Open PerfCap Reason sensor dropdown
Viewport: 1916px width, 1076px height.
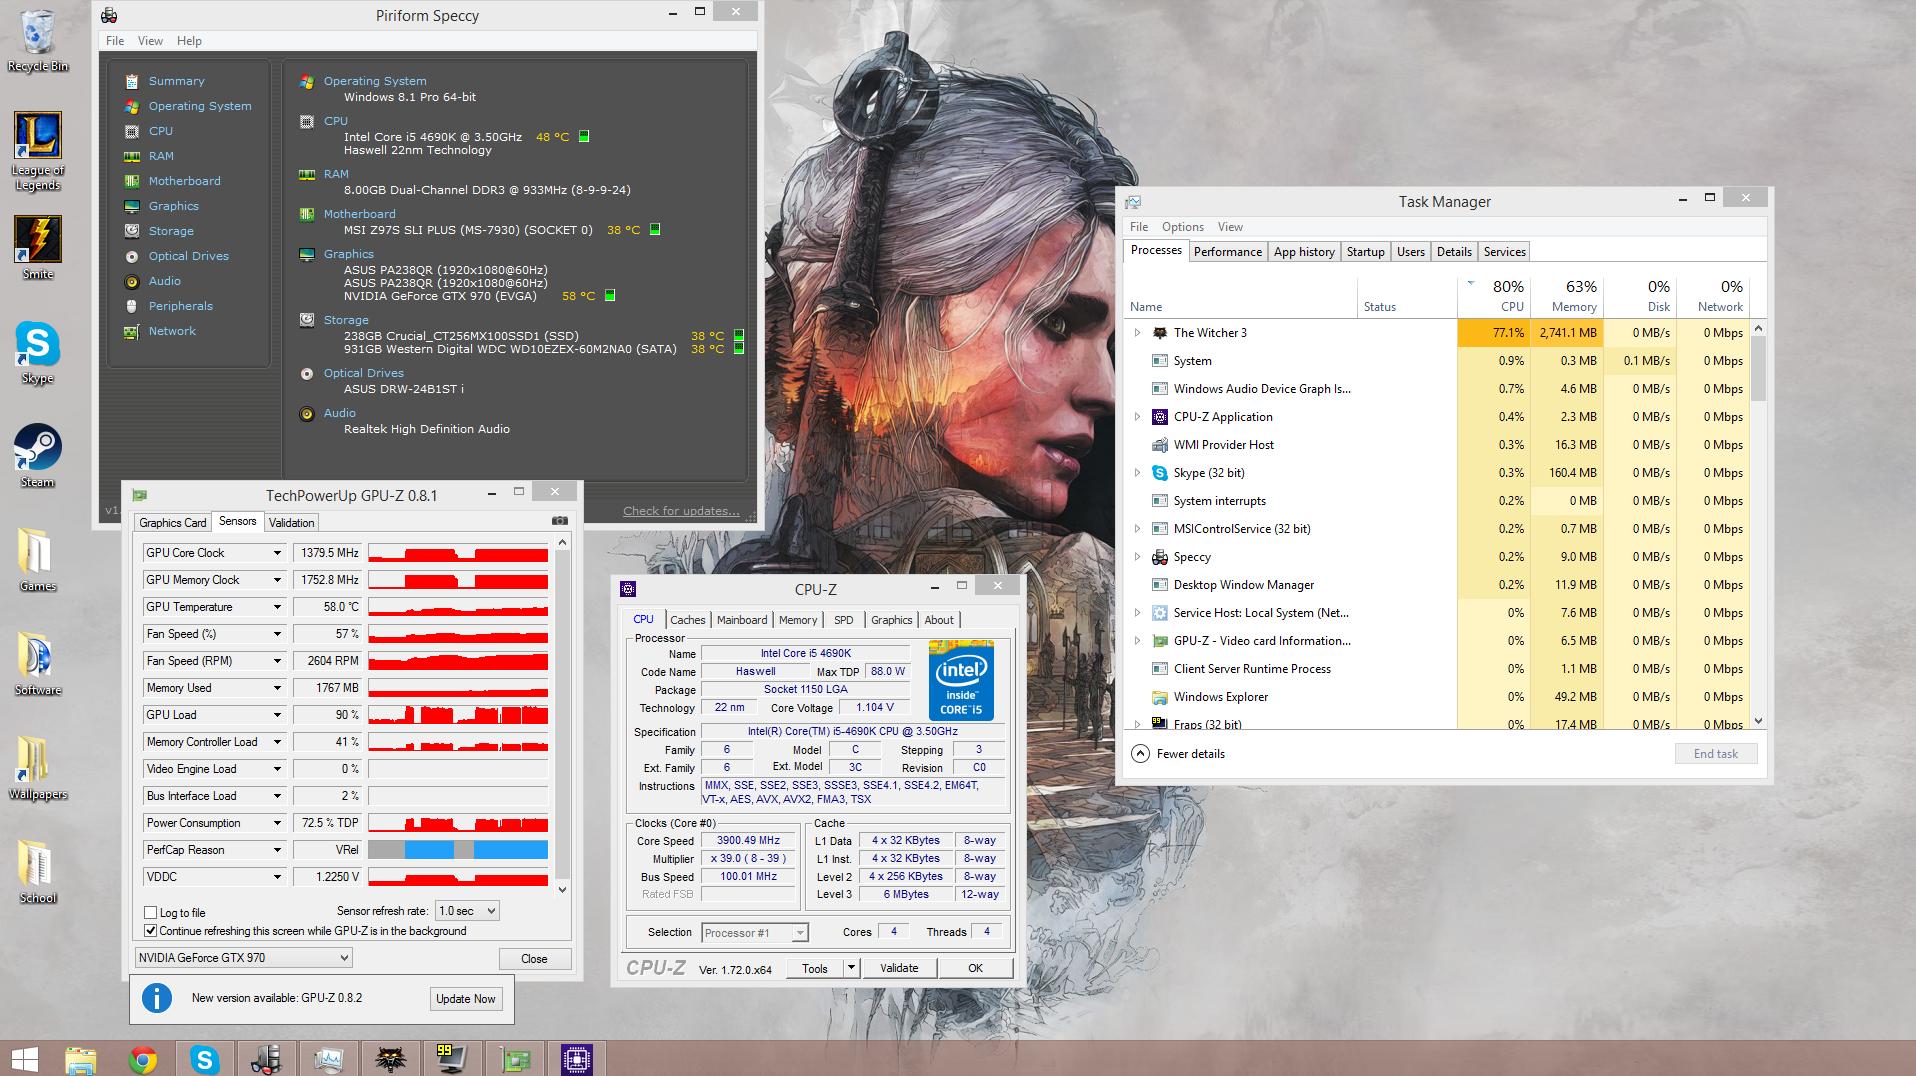pyautogui.click(x=277, y=850)
